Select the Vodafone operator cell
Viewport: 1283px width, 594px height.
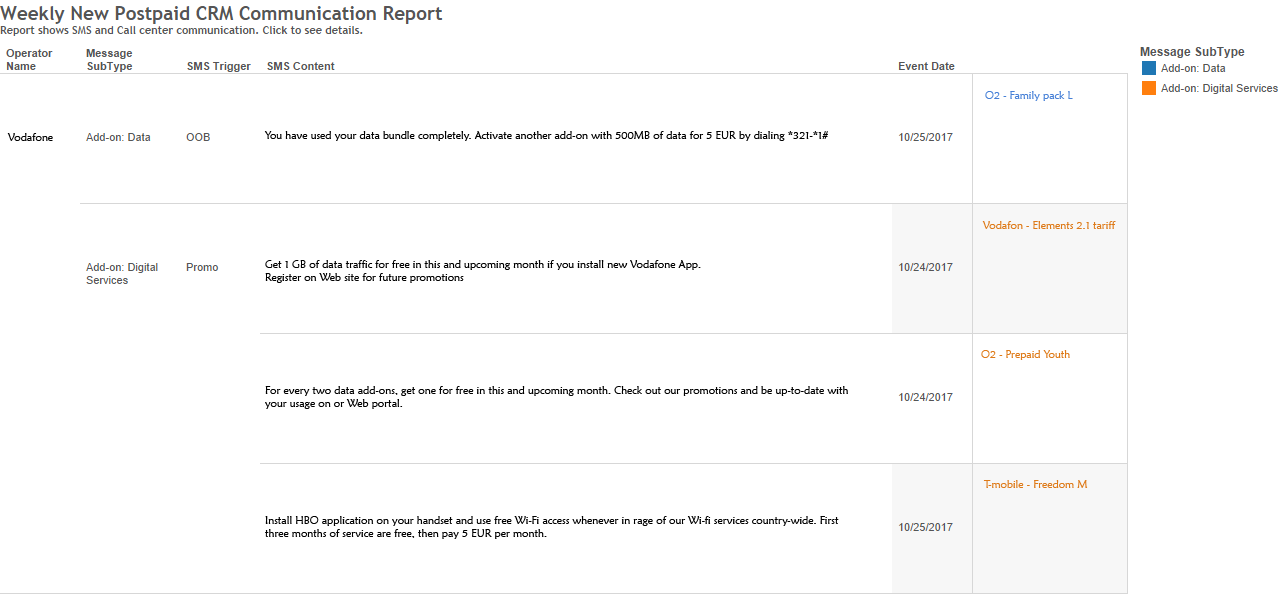coord(30,138)
